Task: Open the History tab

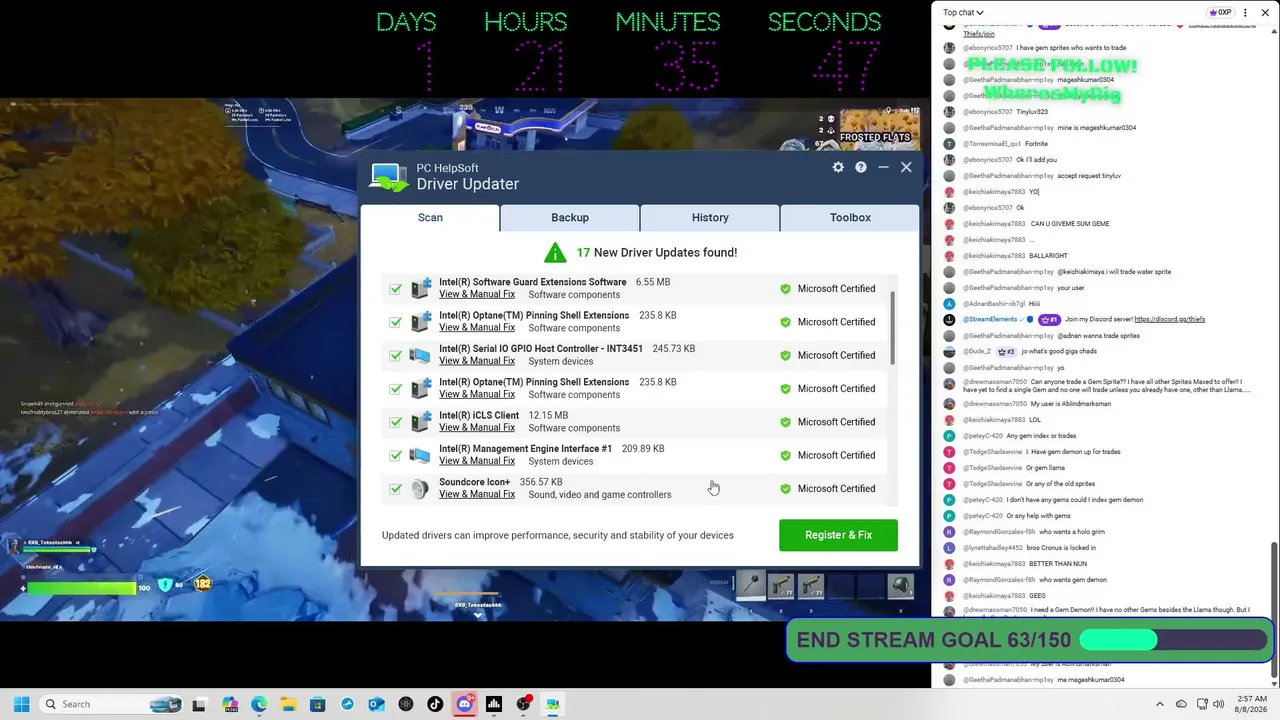Action: (710, 217)
